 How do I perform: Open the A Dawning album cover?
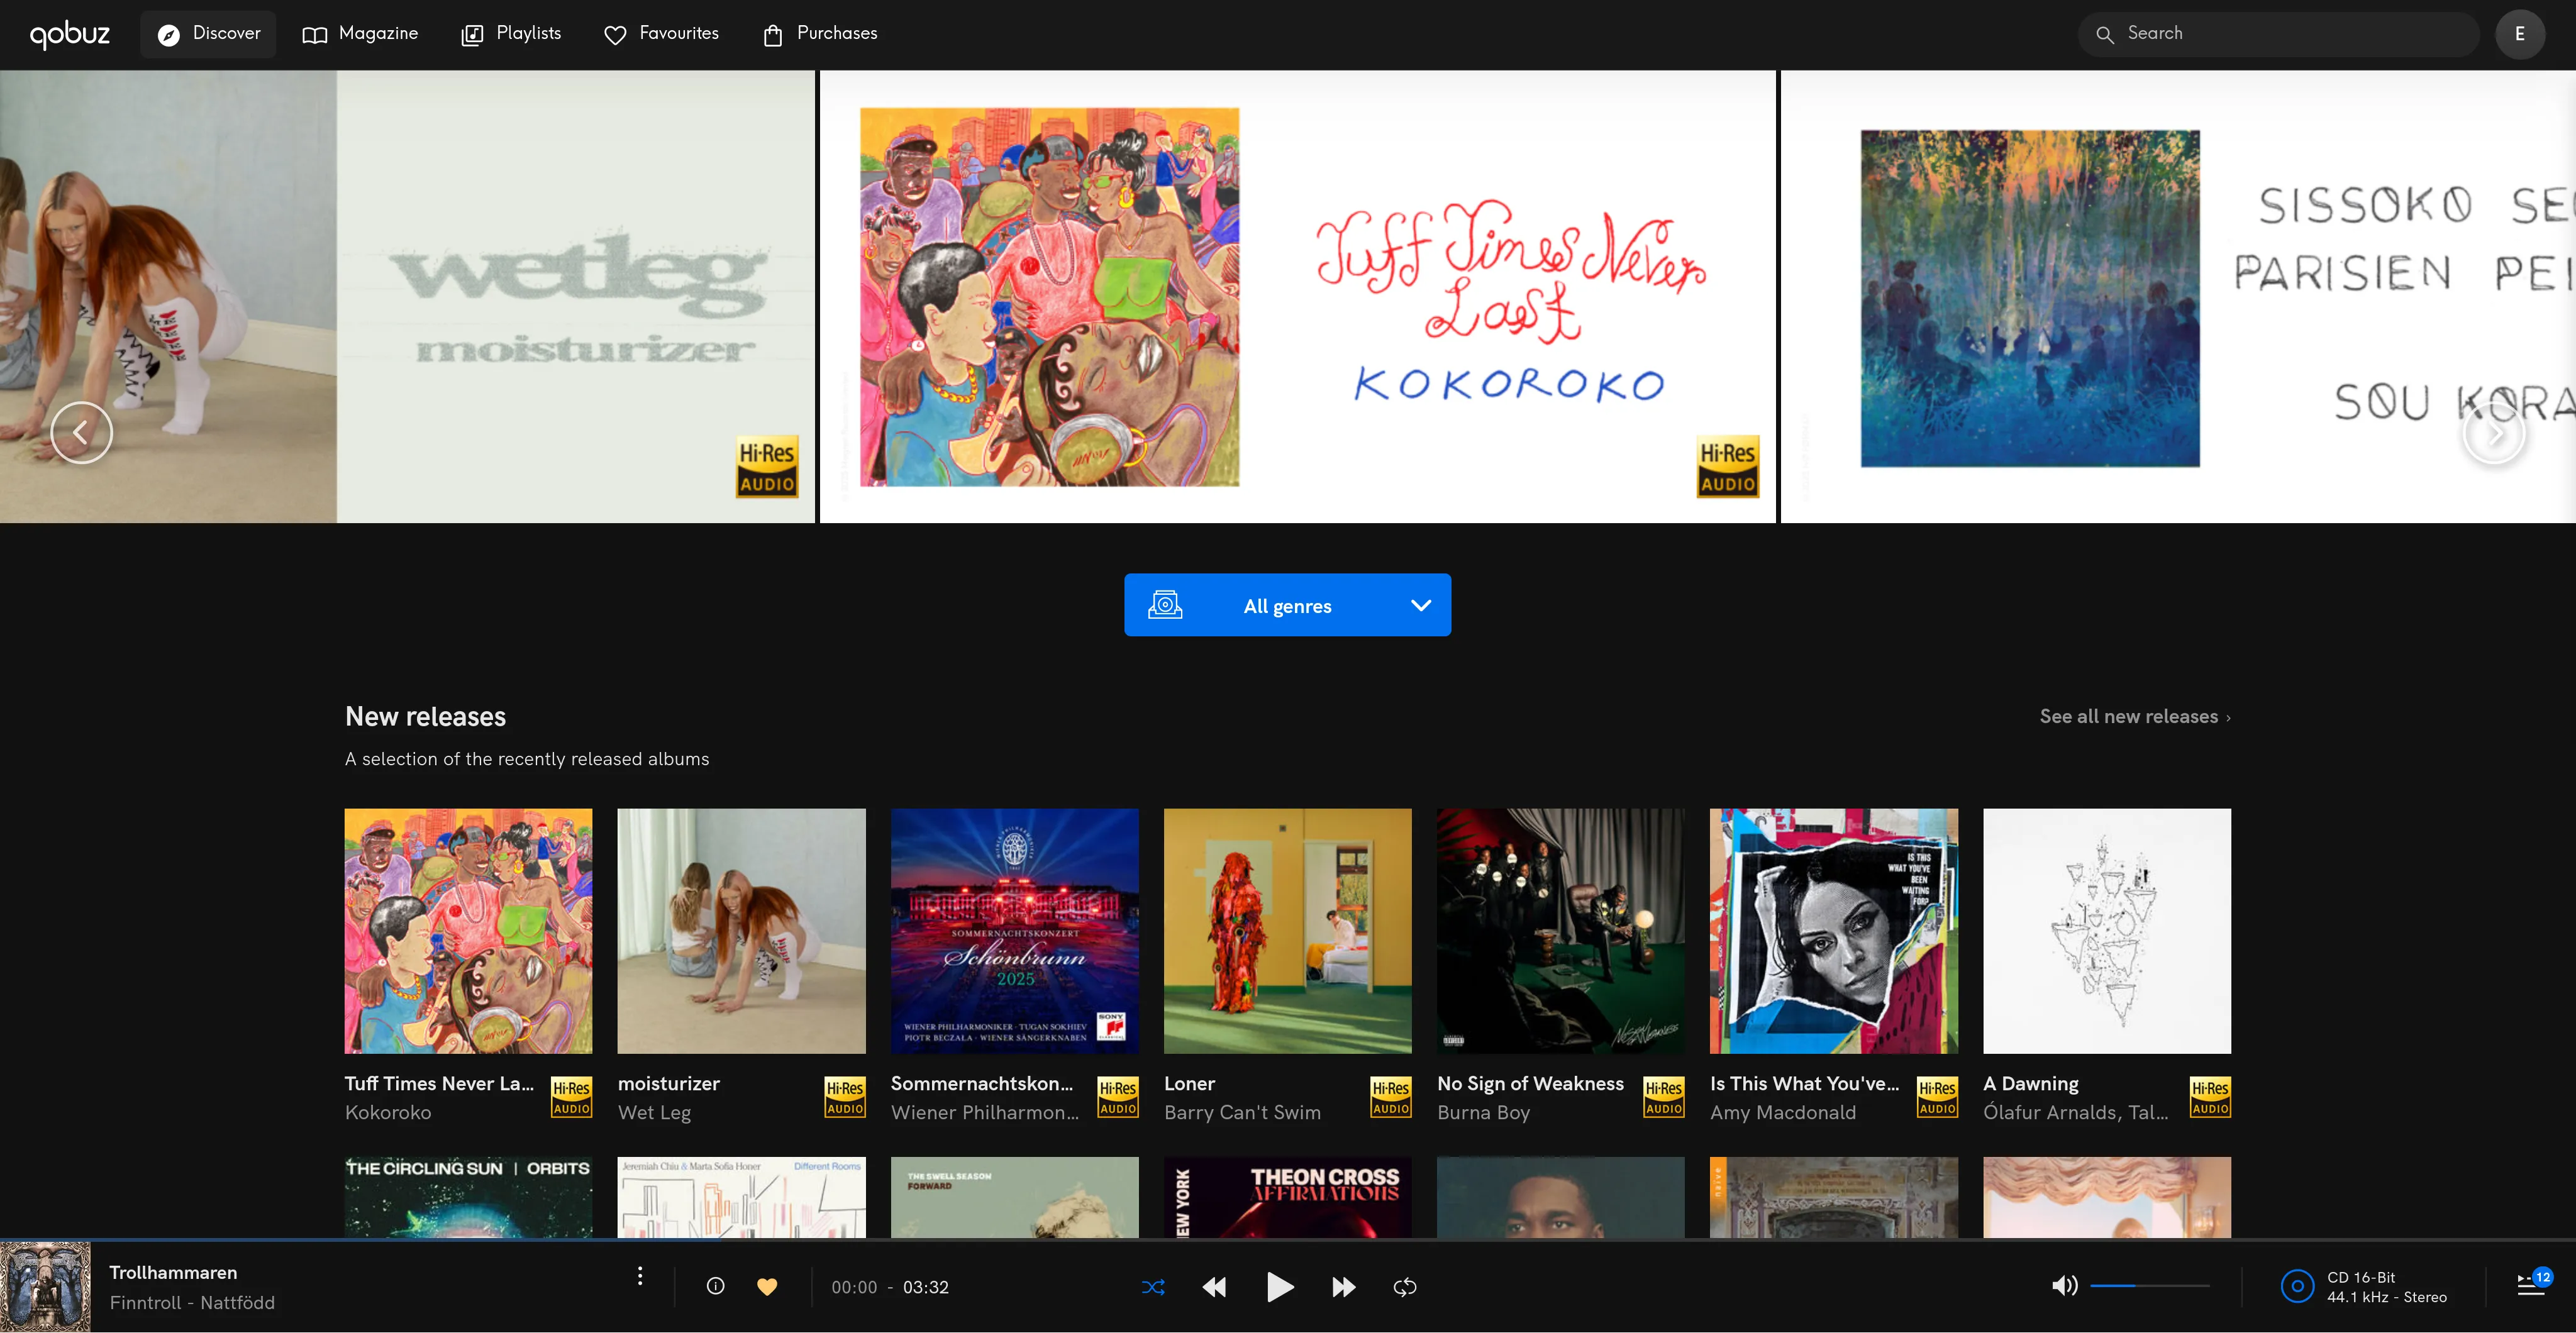coord(2106,931)
